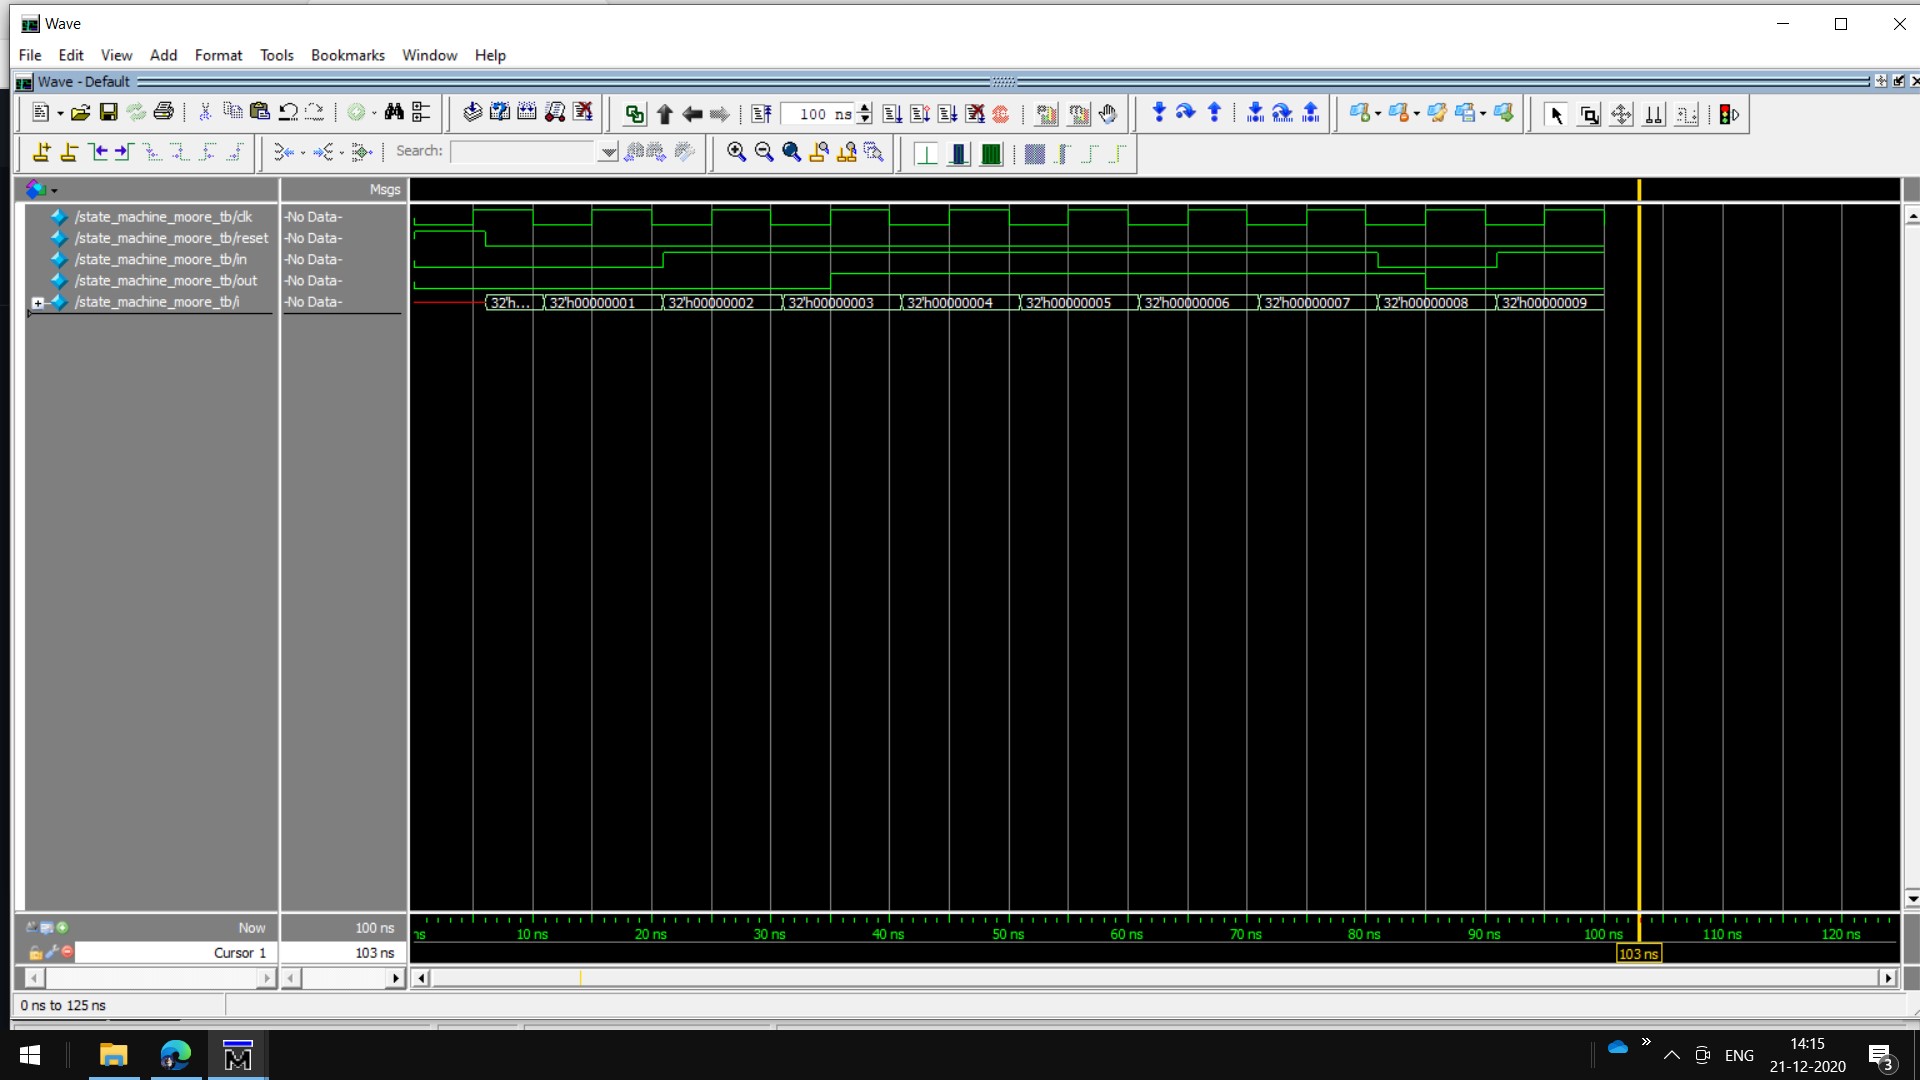Image resolution: width=1920 pixels, height=1080 pixels.
Task: Click the Save icon in toolbar
Action: [108, 113]
